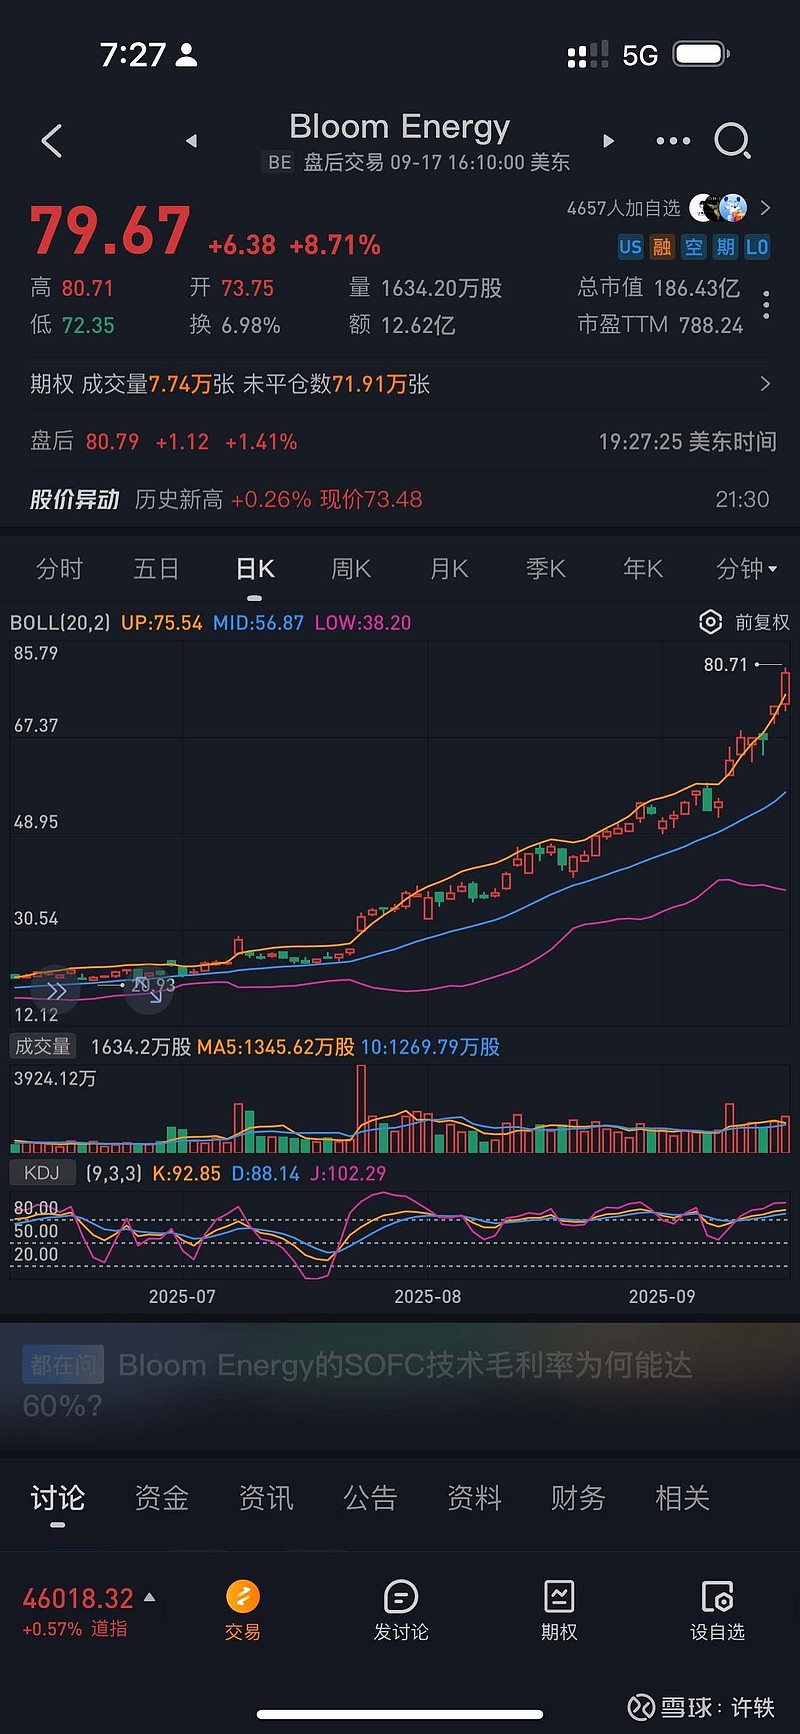Switch to 分时 chart tab
Screen dimensions: 800x1734
(x=59, y=569)
